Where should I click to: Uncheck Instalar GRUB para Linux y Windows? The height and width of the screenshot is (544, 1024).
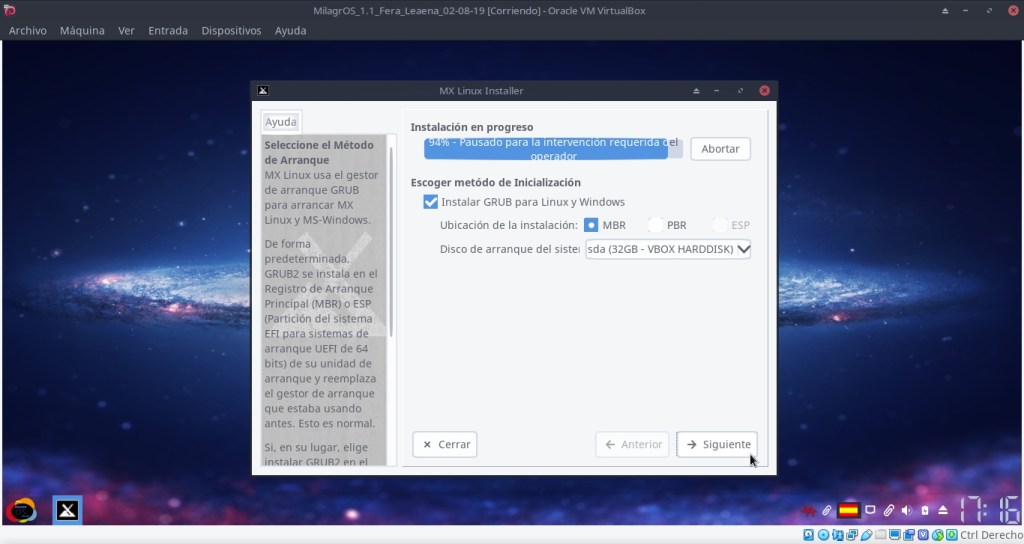tap(431, 202)
